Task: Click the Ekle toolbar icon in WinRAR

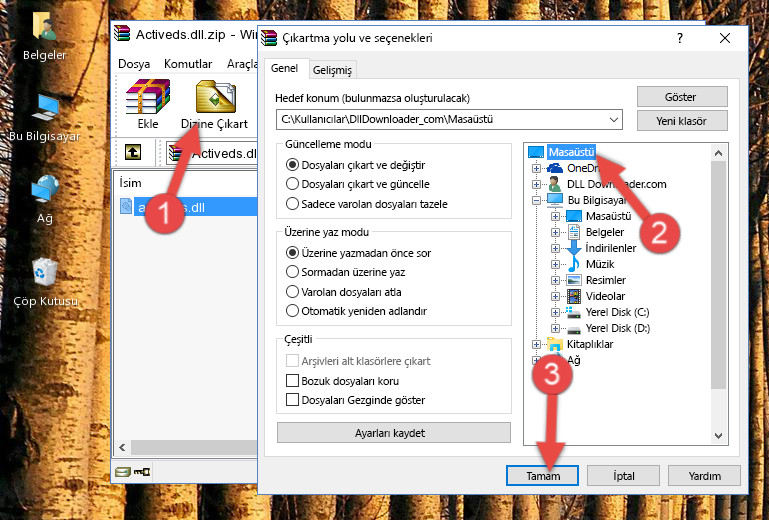Action: click(x=148, y=104)
